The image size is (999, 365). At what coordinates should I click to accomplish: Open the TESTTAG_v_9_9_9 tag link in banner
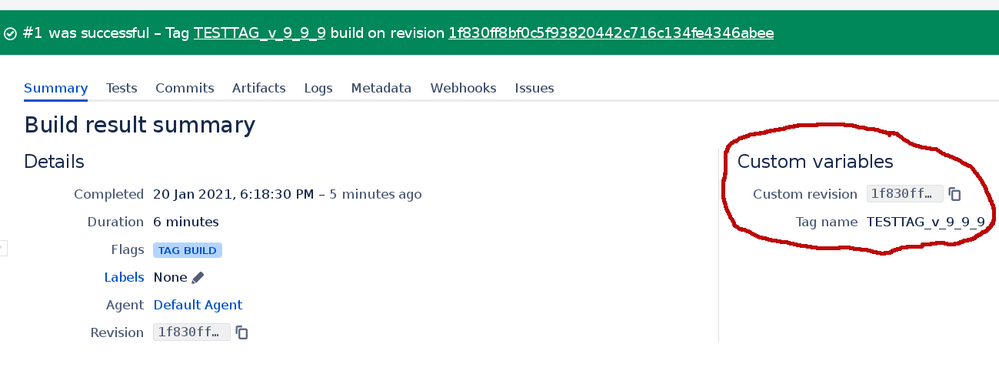[260, 33]
